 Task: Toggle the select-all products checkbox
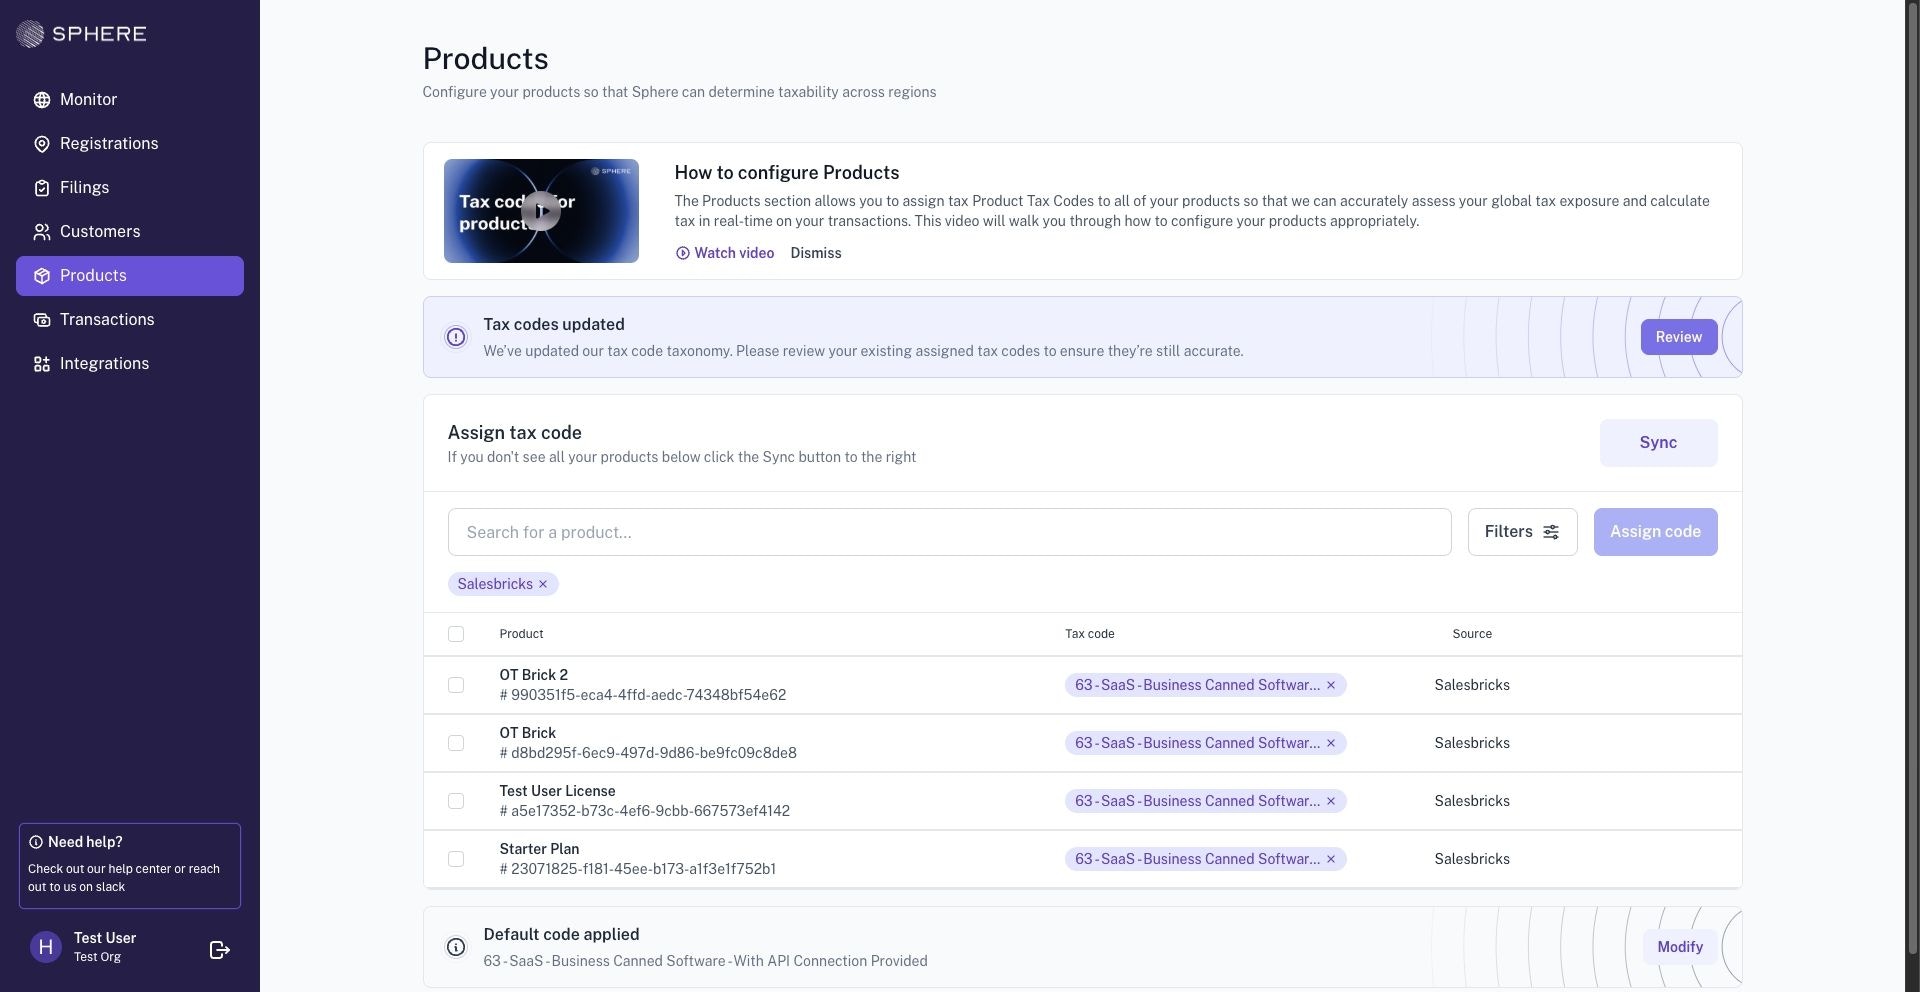tap(456, 634)
